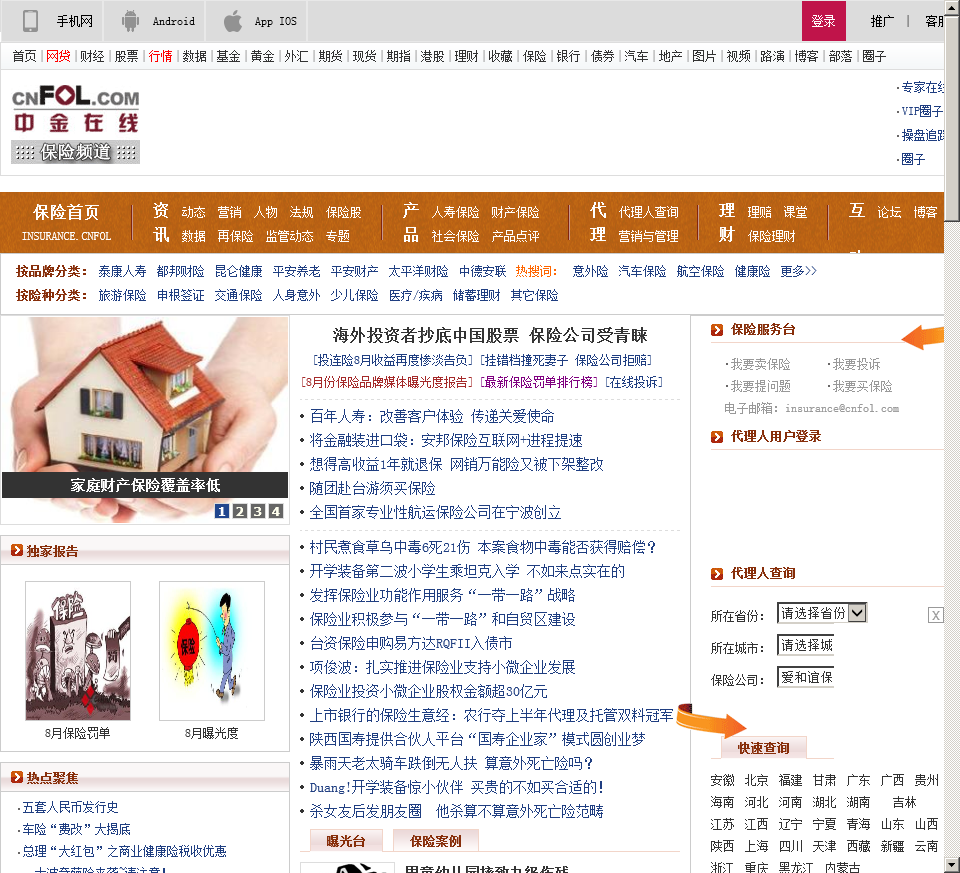This screenshot has height=873, width=960.
Task: Open 代理人查询 in the orange navigation
Action: [x=648, y=212]
